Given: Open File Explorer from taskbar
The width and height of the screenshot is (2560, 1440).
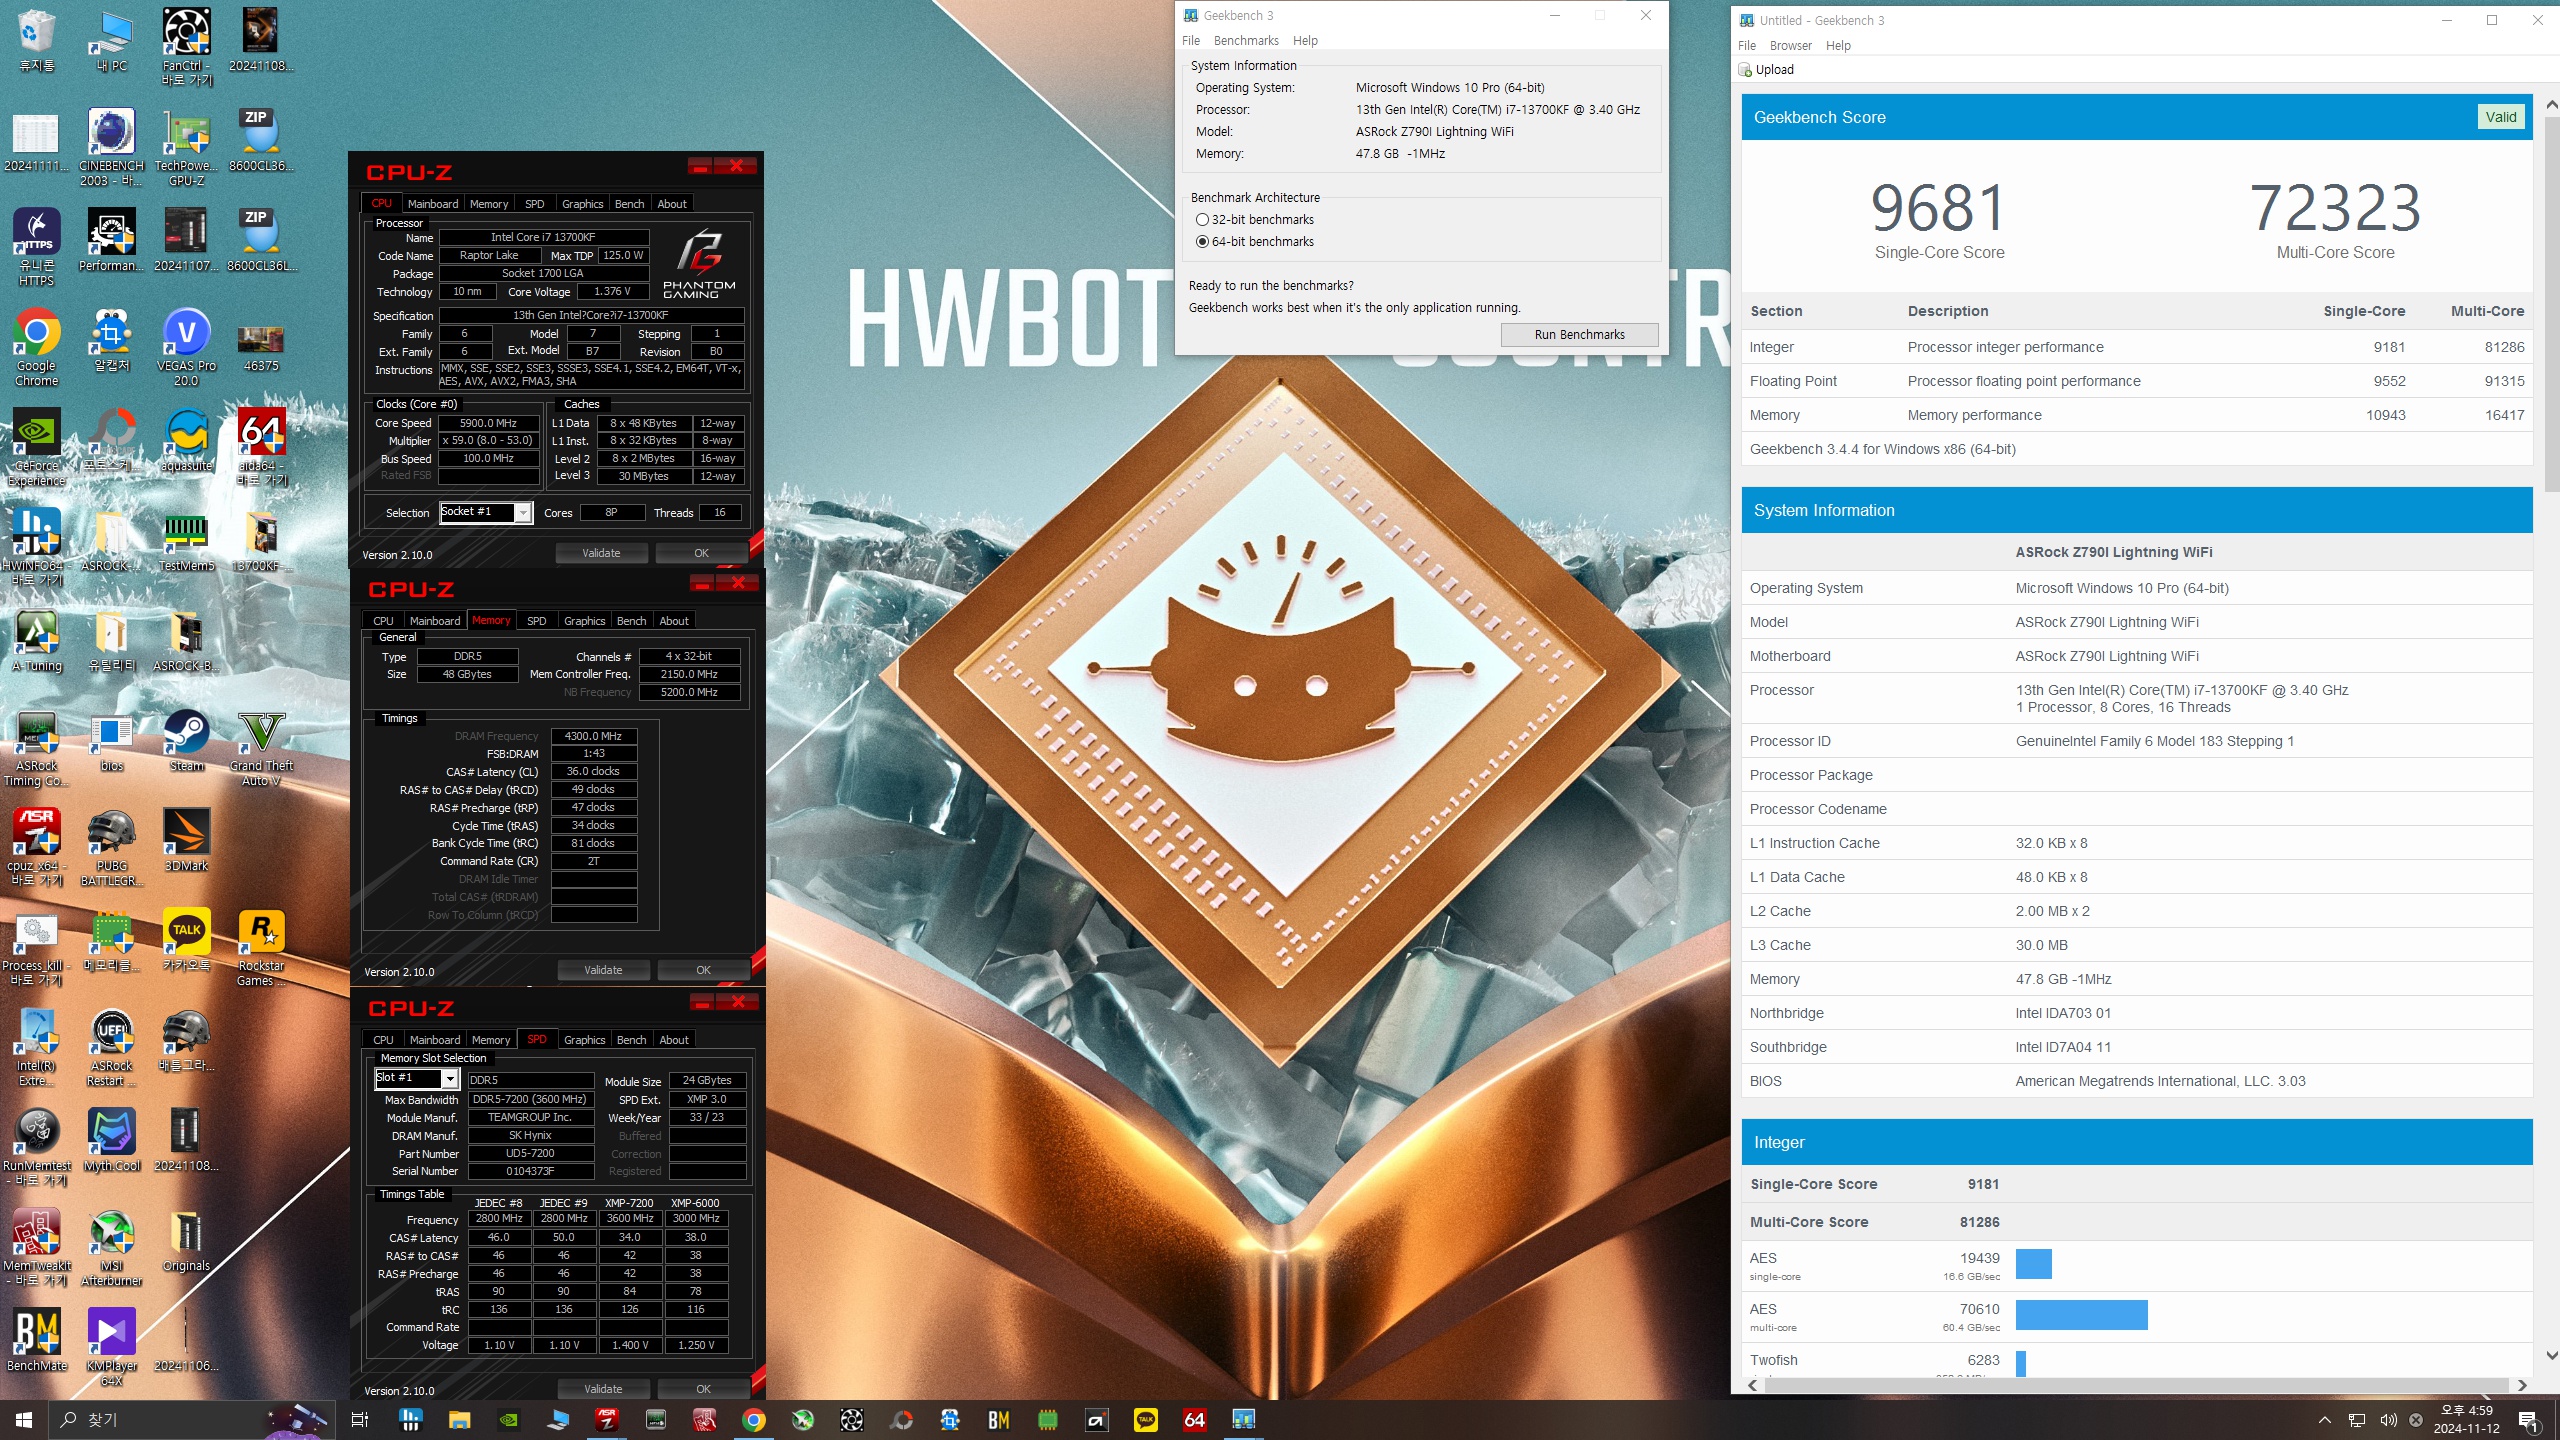Looking at the screenshot, I should 459,1419.
